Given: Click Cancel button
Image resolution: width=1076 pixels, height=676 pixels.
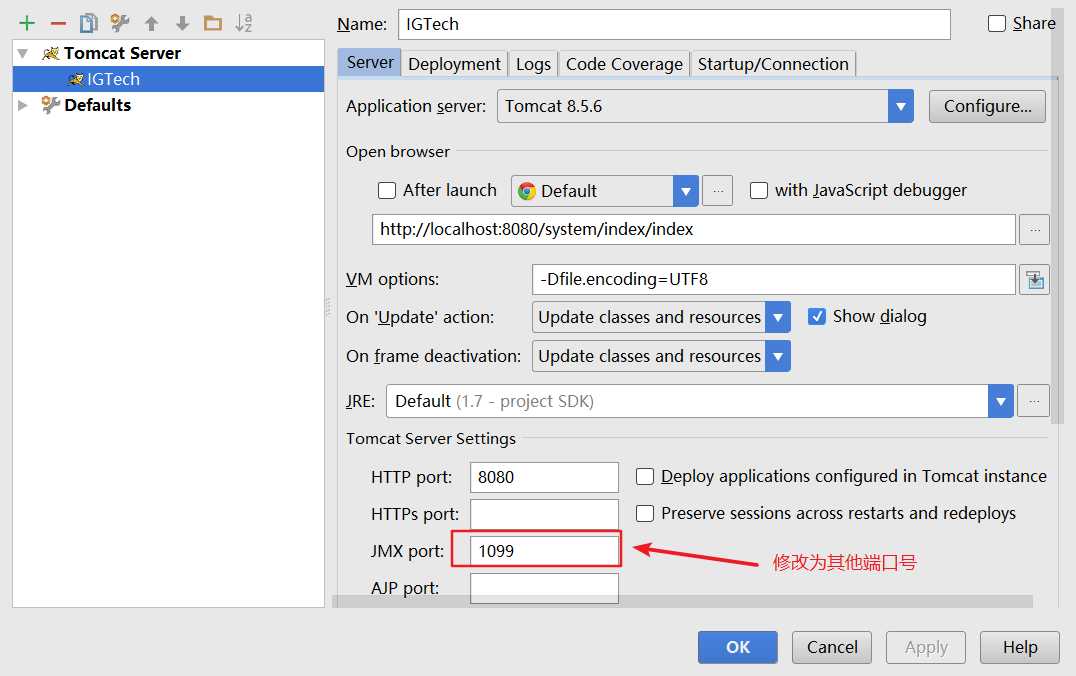Looking at the screenshot, I should 832,647.
